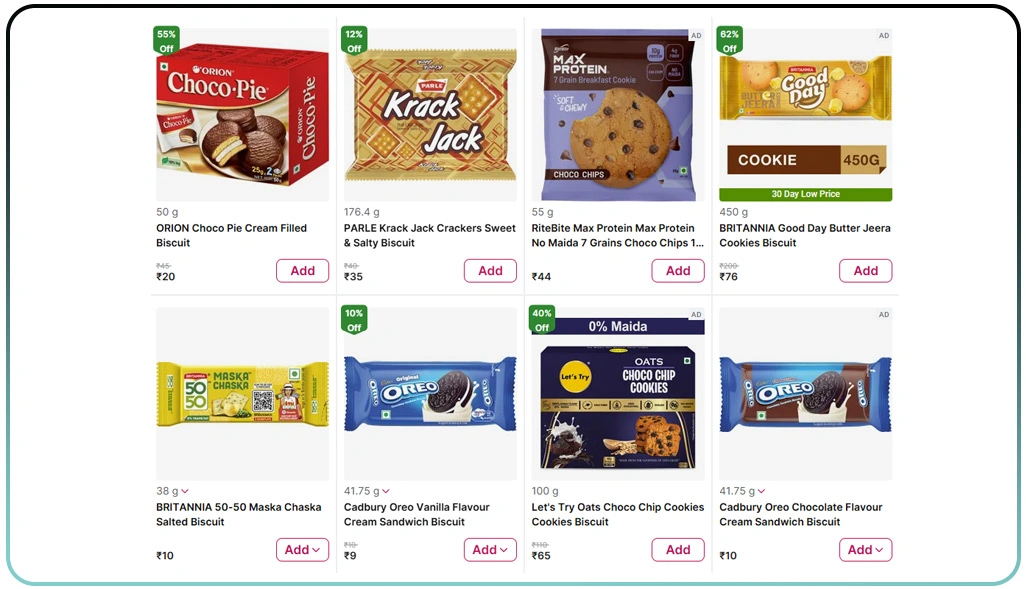This screenshot has width=1026, height=589.
Task: Click the 10% Off badge on Oreo Vanilla
Action: pyautogui.click(x=354, y=319)
